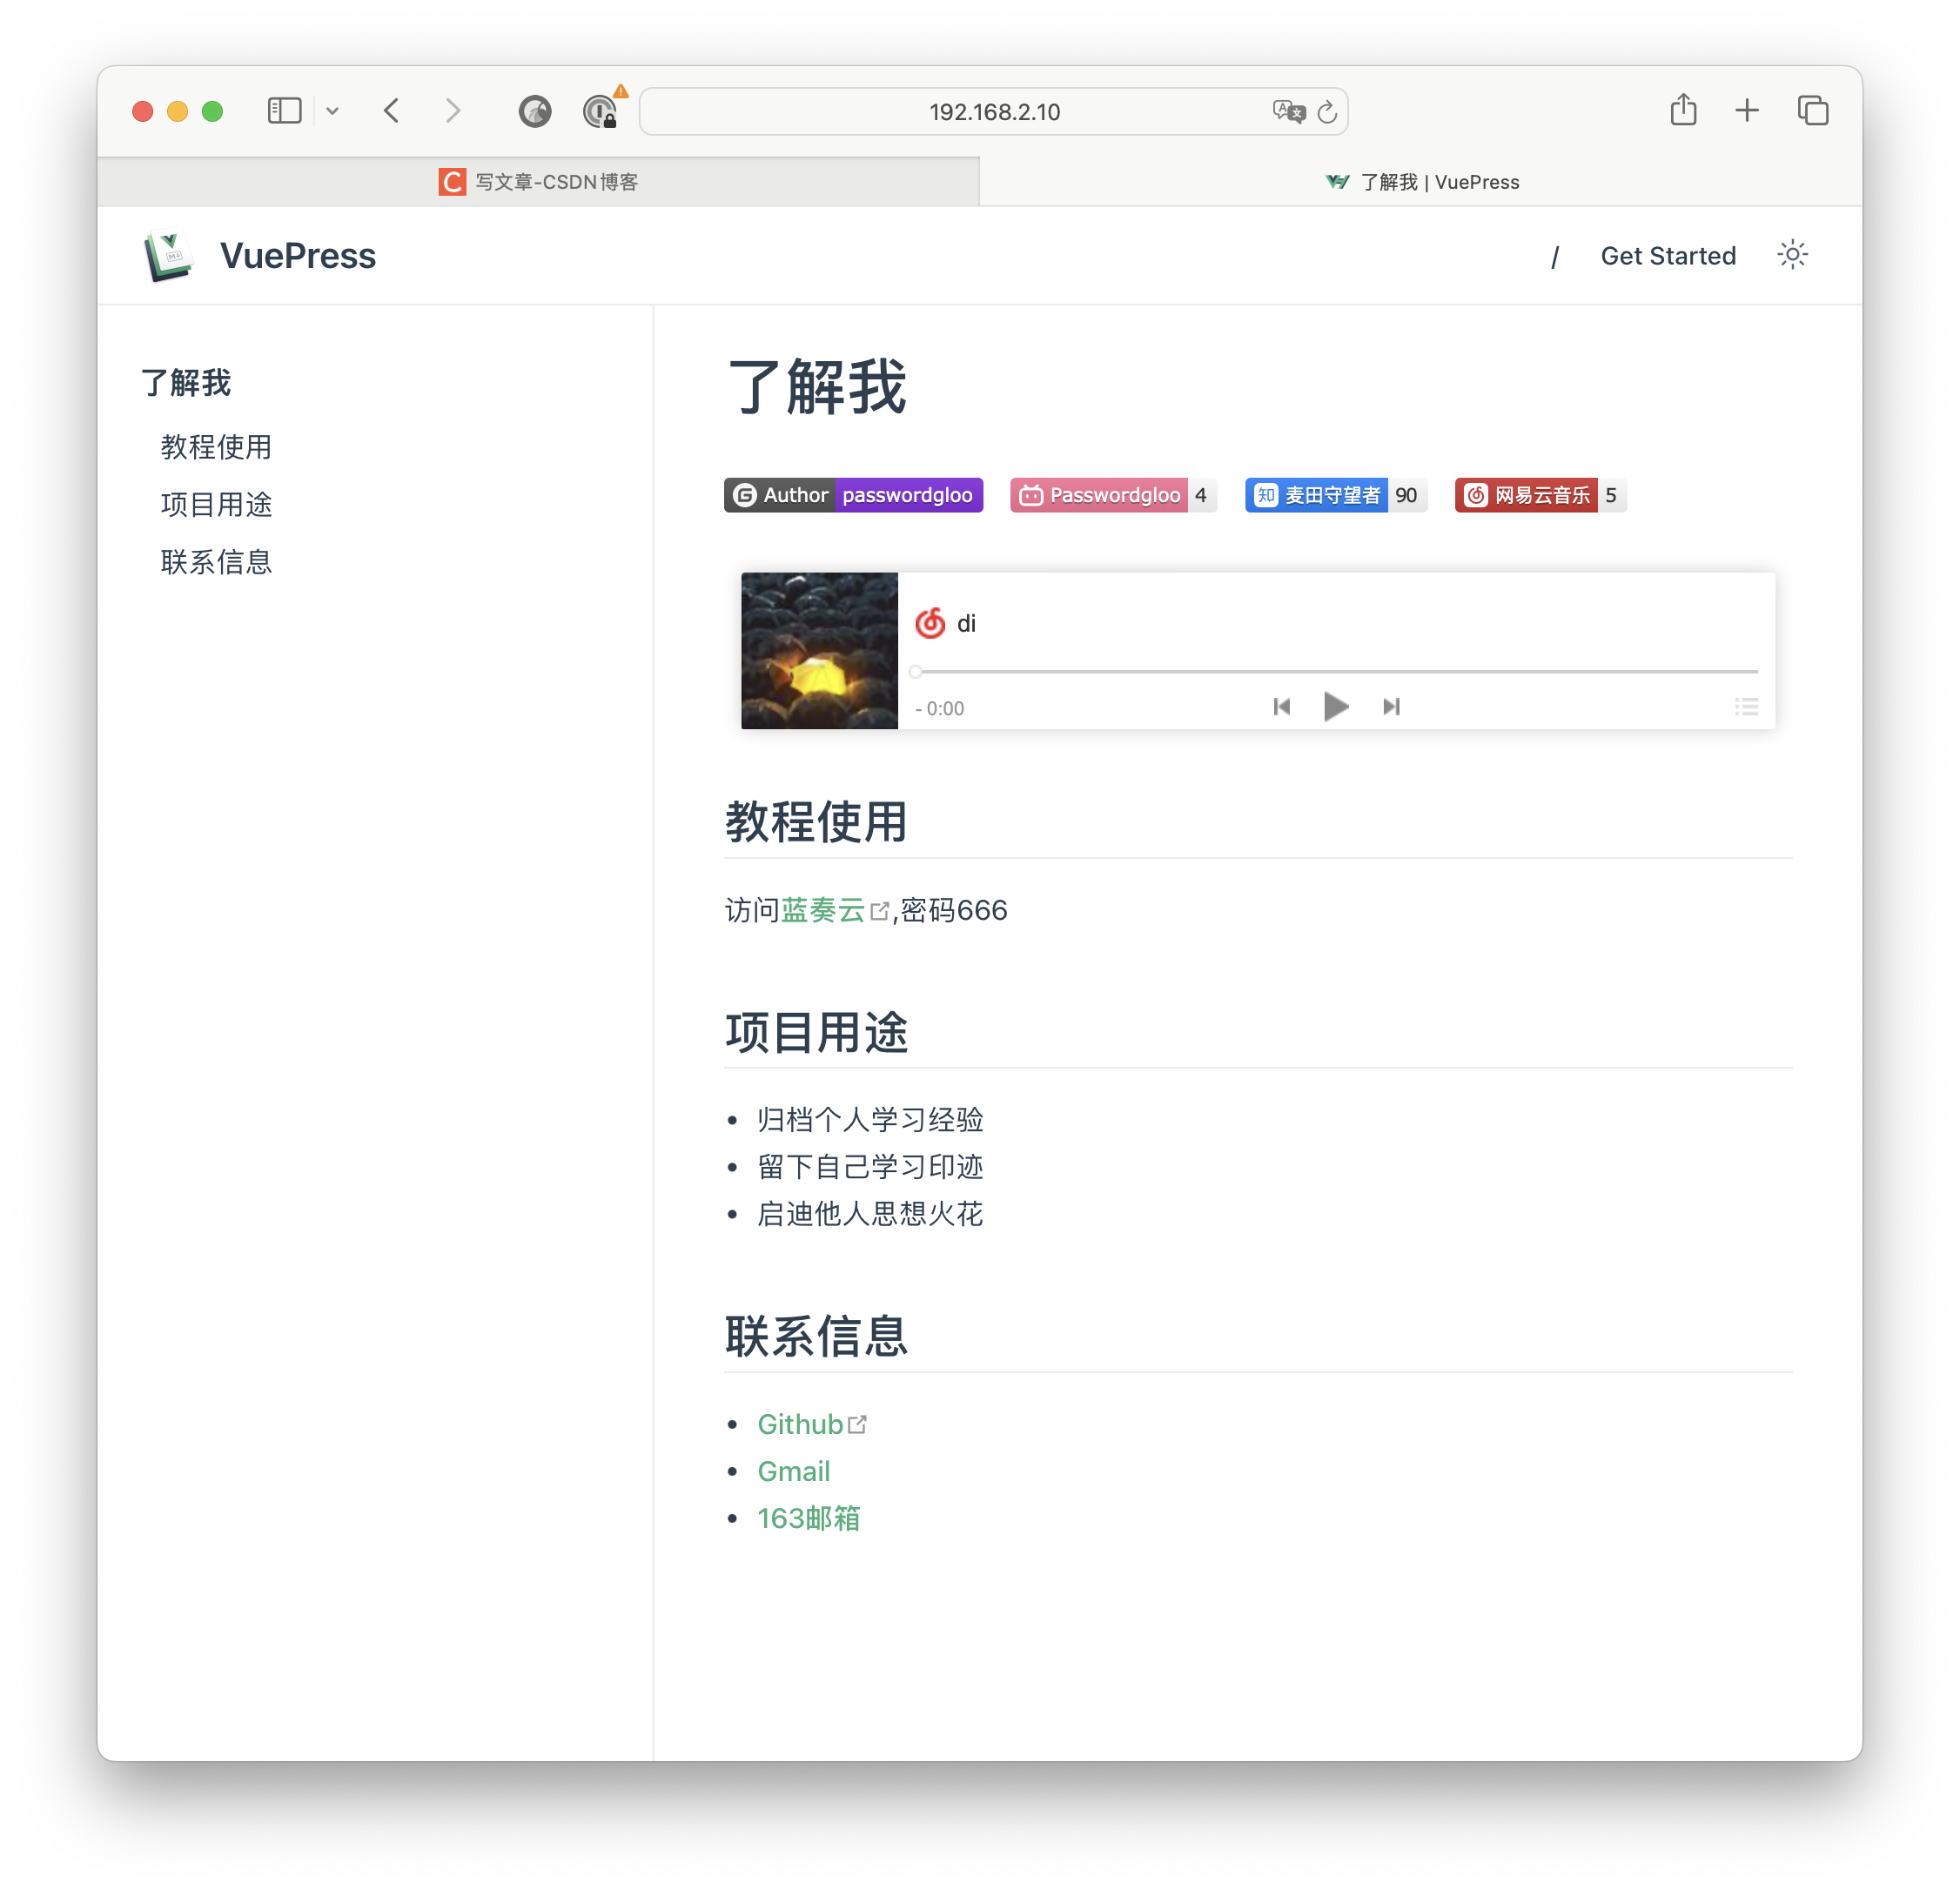Switch to 写文章-CSDN博客 tab
Image resolution: width=1960 pixels, height=1890 pixels.
(539, 182)
